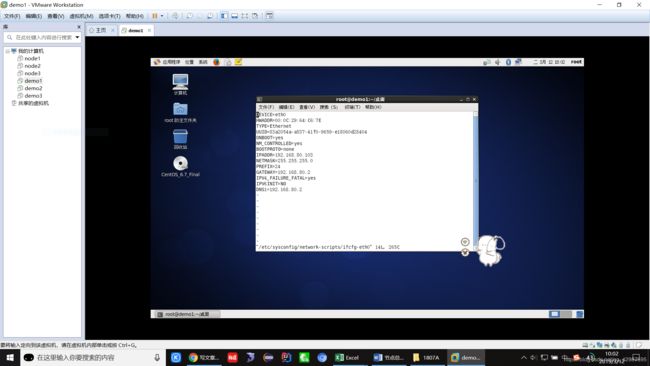This screenshot has width=650, height=366.
Task: Open the 计算机 desktop icon
Action: [180, 84]
